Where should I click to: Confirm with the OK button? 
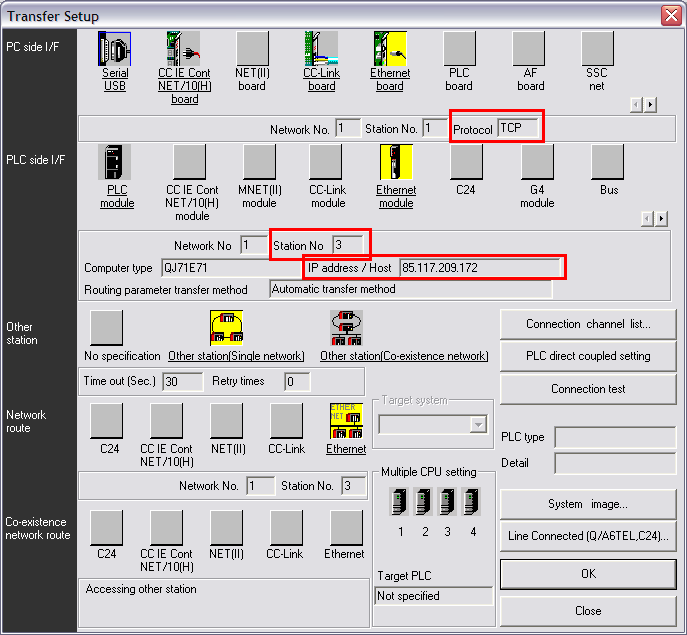pos(588,574)
